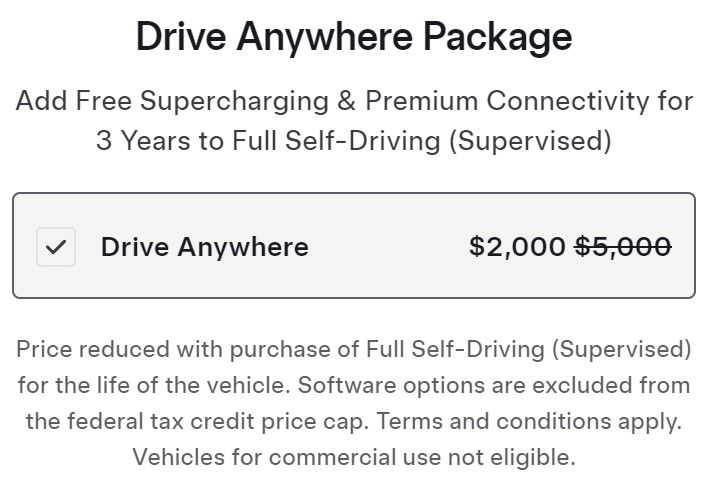The width and height of the screenshot is (715, 481).
Task: Click the Drive Anywhere option label
Action: coord(204,247)
